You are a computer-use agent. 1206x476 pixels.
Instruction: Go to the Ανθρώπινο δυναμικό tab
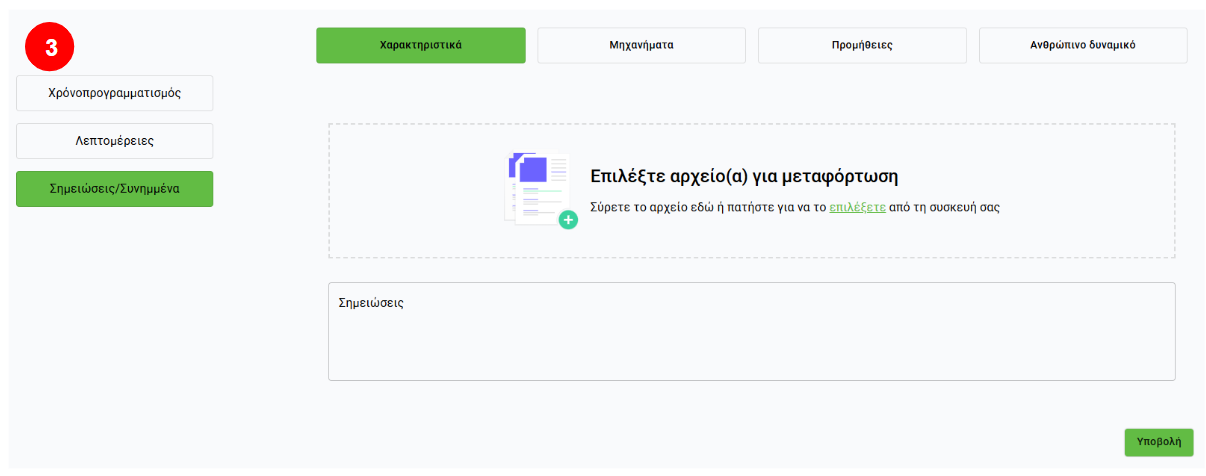(x=1083, y=45)
